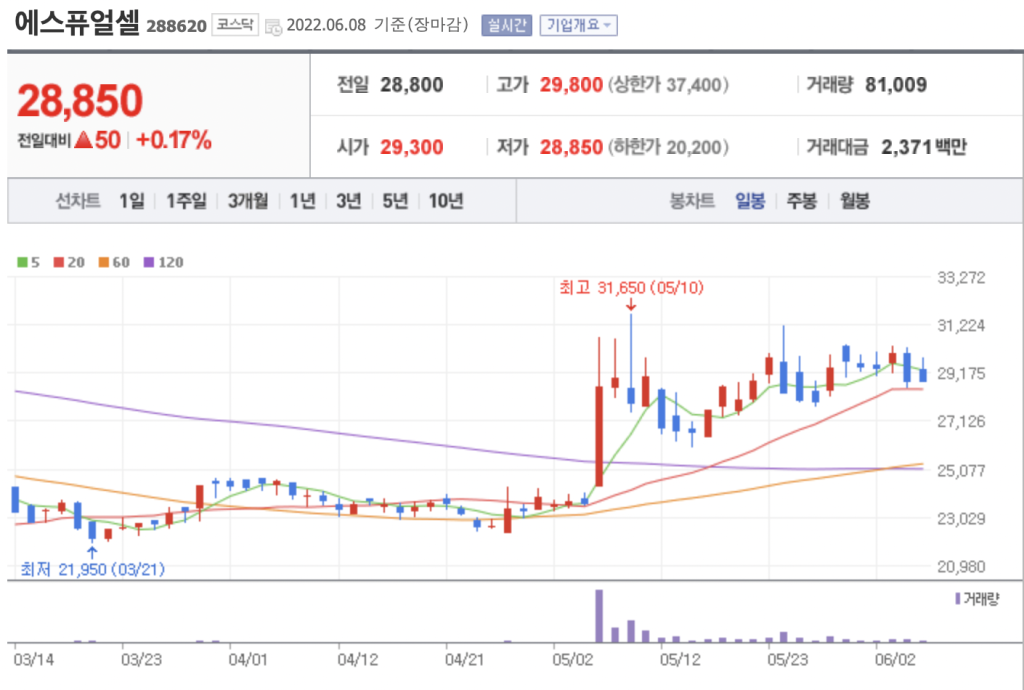This screenshot has height=690, width=1024.
Task: Click the red up-triangle price change icon
Action: coord(84,140)
